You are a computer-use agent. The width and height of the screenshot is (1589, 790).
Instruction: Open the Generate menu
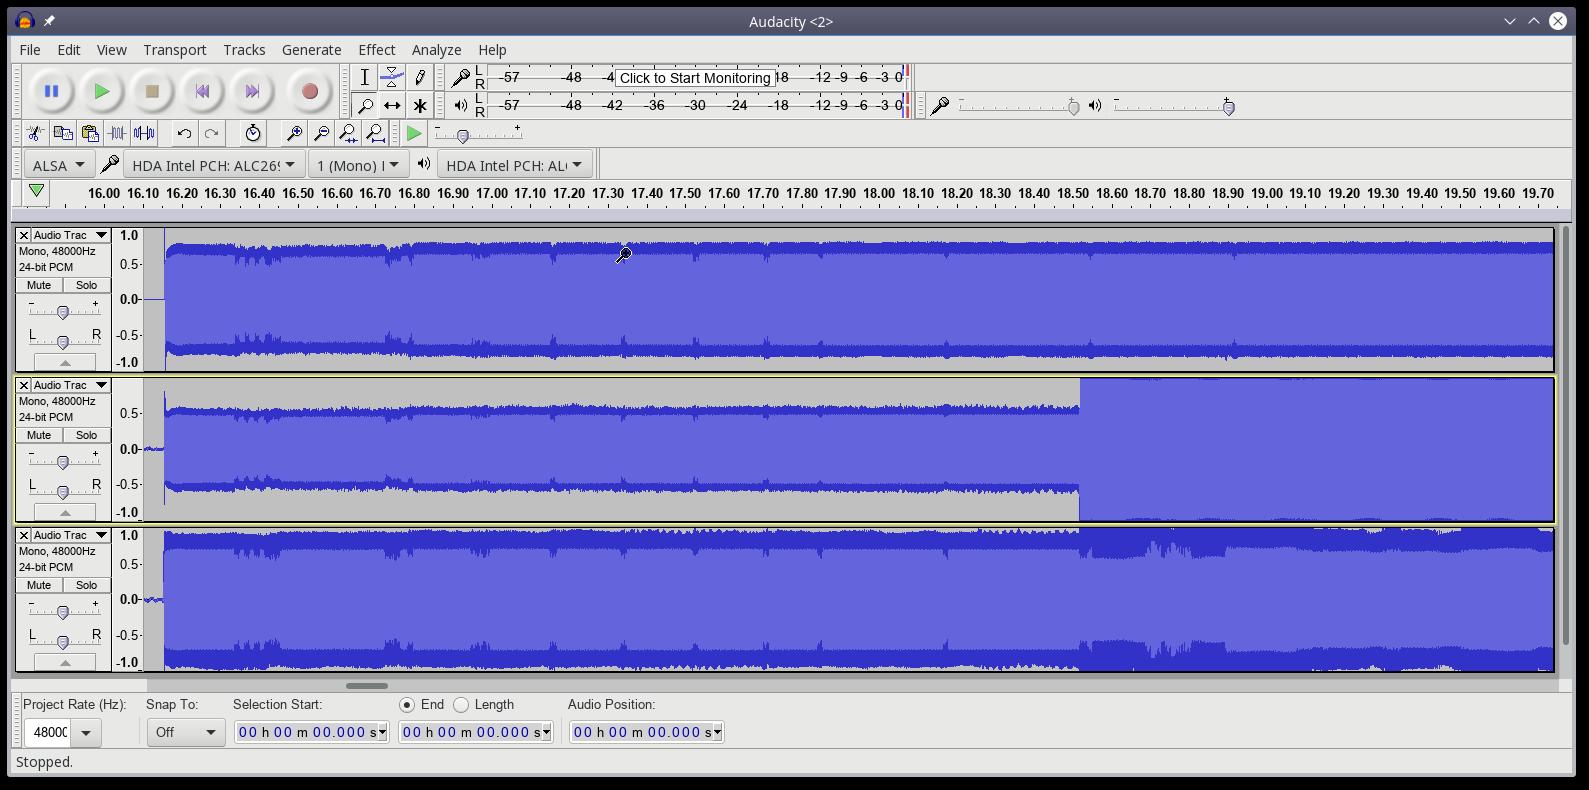click(x=311, y=49)
